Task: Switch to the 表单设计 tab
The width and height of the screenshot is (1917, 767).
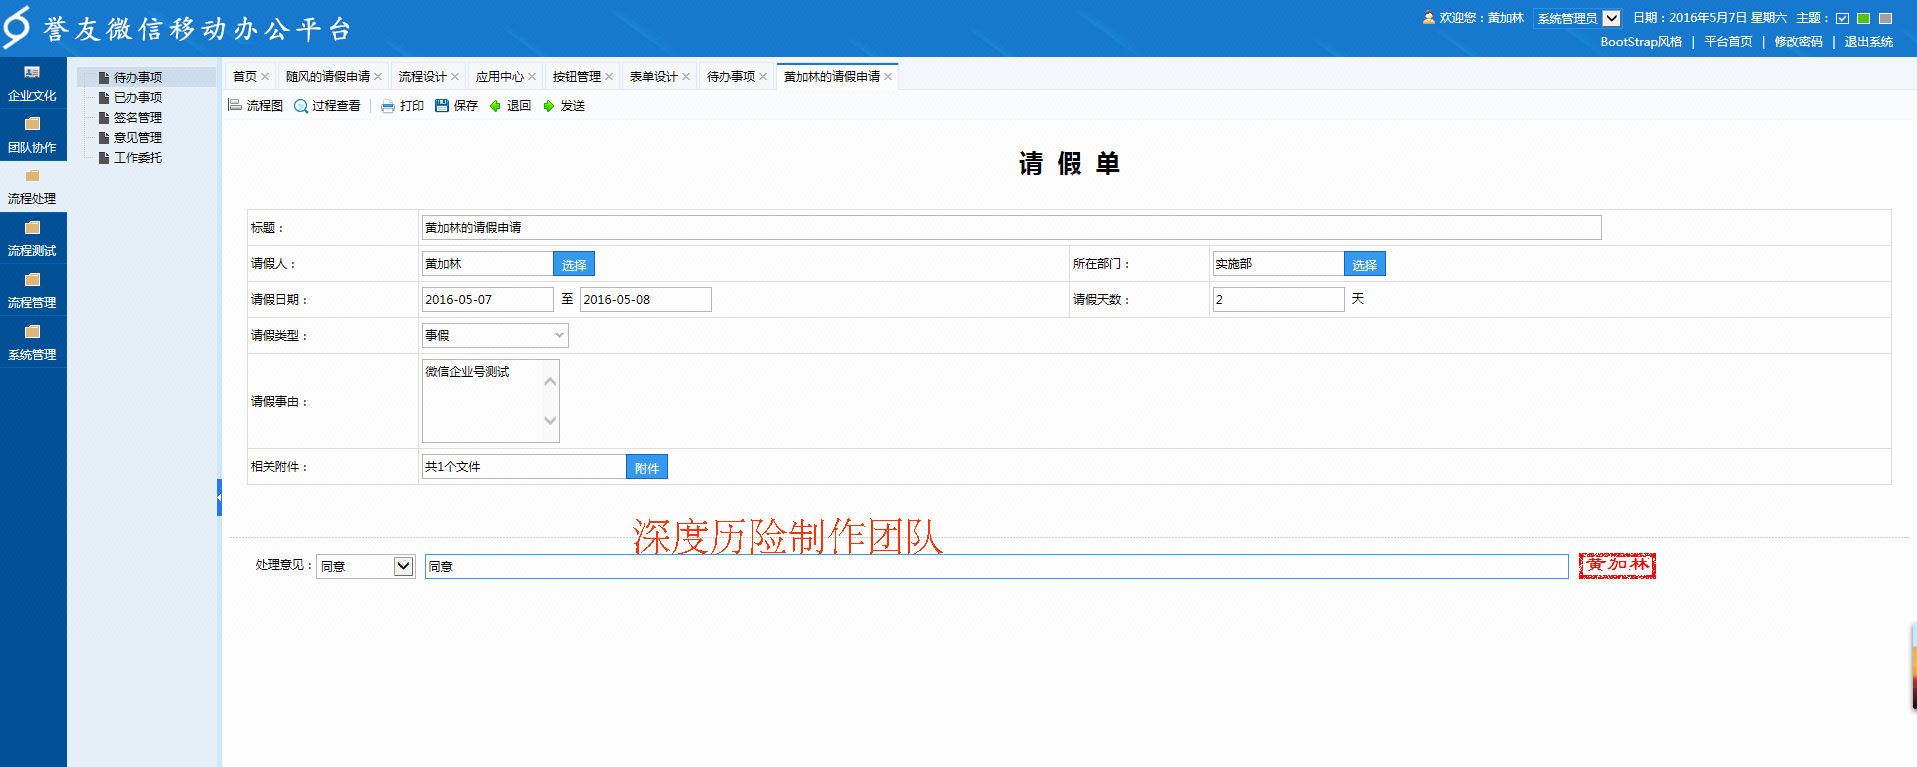Action: point(653,77)
